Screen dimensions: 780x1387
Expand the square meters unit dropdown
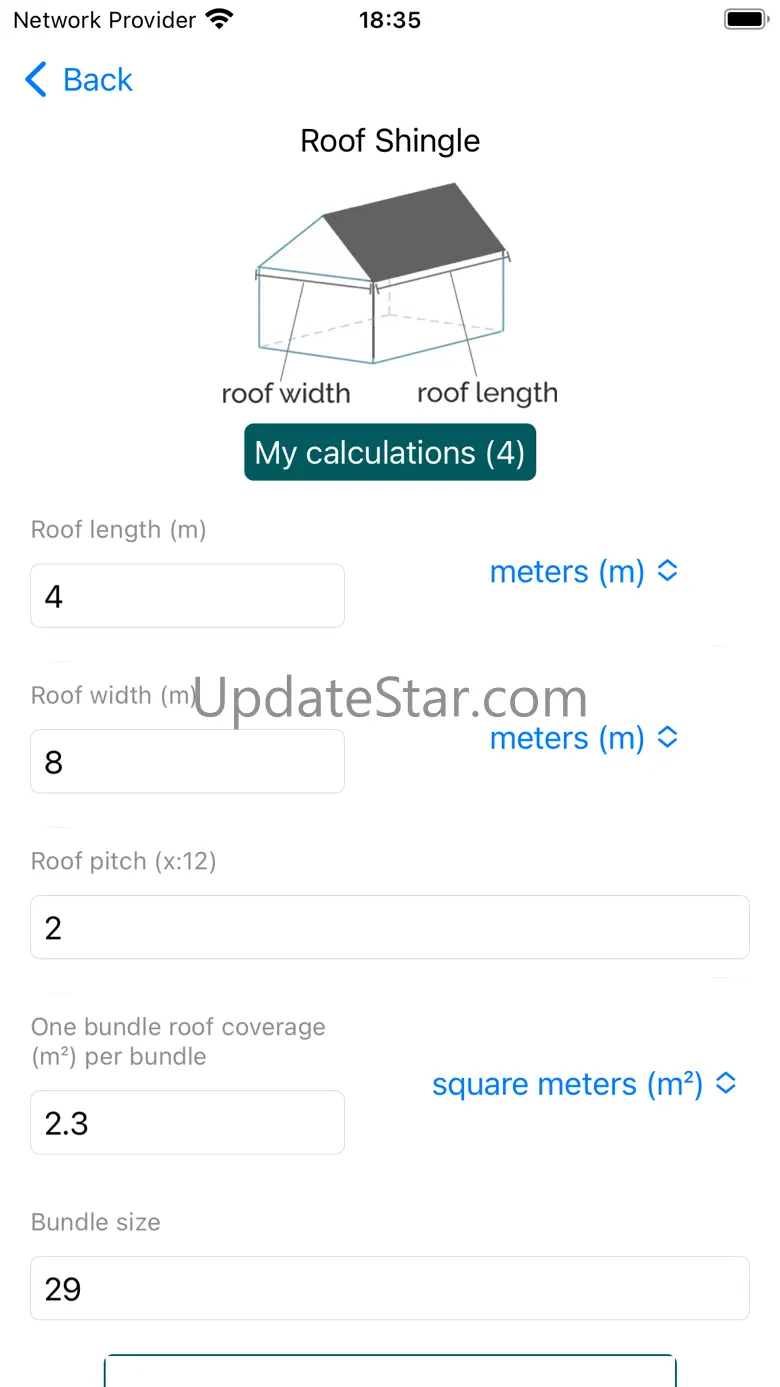pos(584,1085)
